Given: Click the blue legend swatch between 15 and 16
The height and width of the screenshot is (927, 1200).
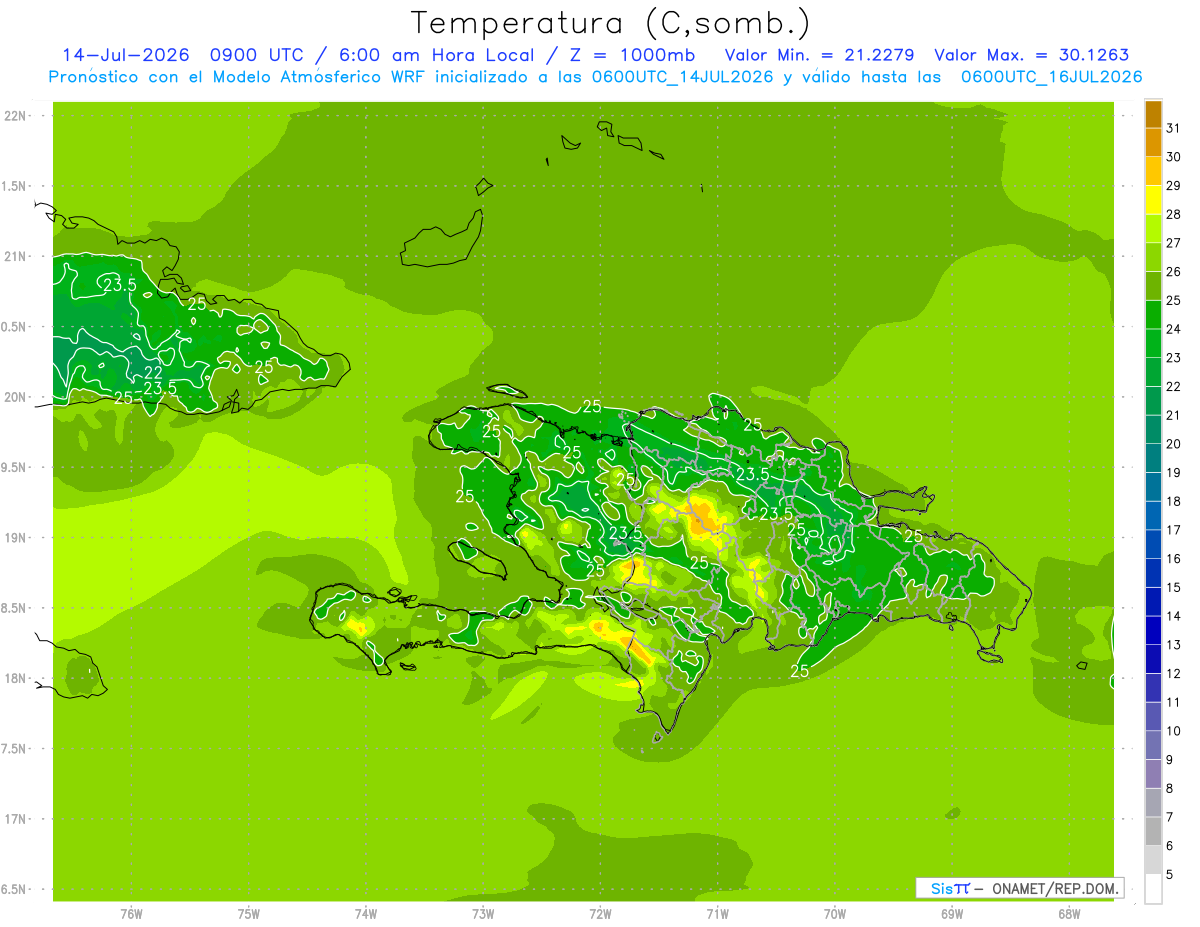Looking at the screenshot, I should click(1153, 573).
